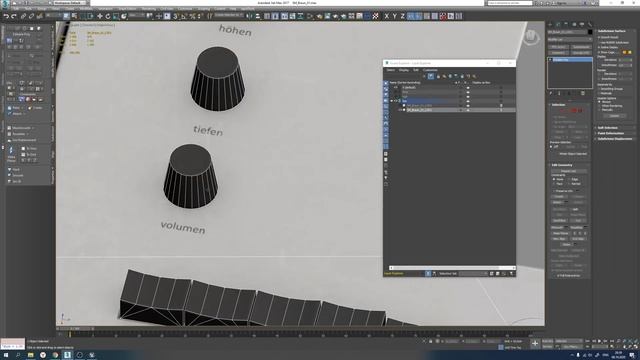Click the first Show Cage color swatch
This screenshot has width=640, height=360.
[x=624, y=52]
